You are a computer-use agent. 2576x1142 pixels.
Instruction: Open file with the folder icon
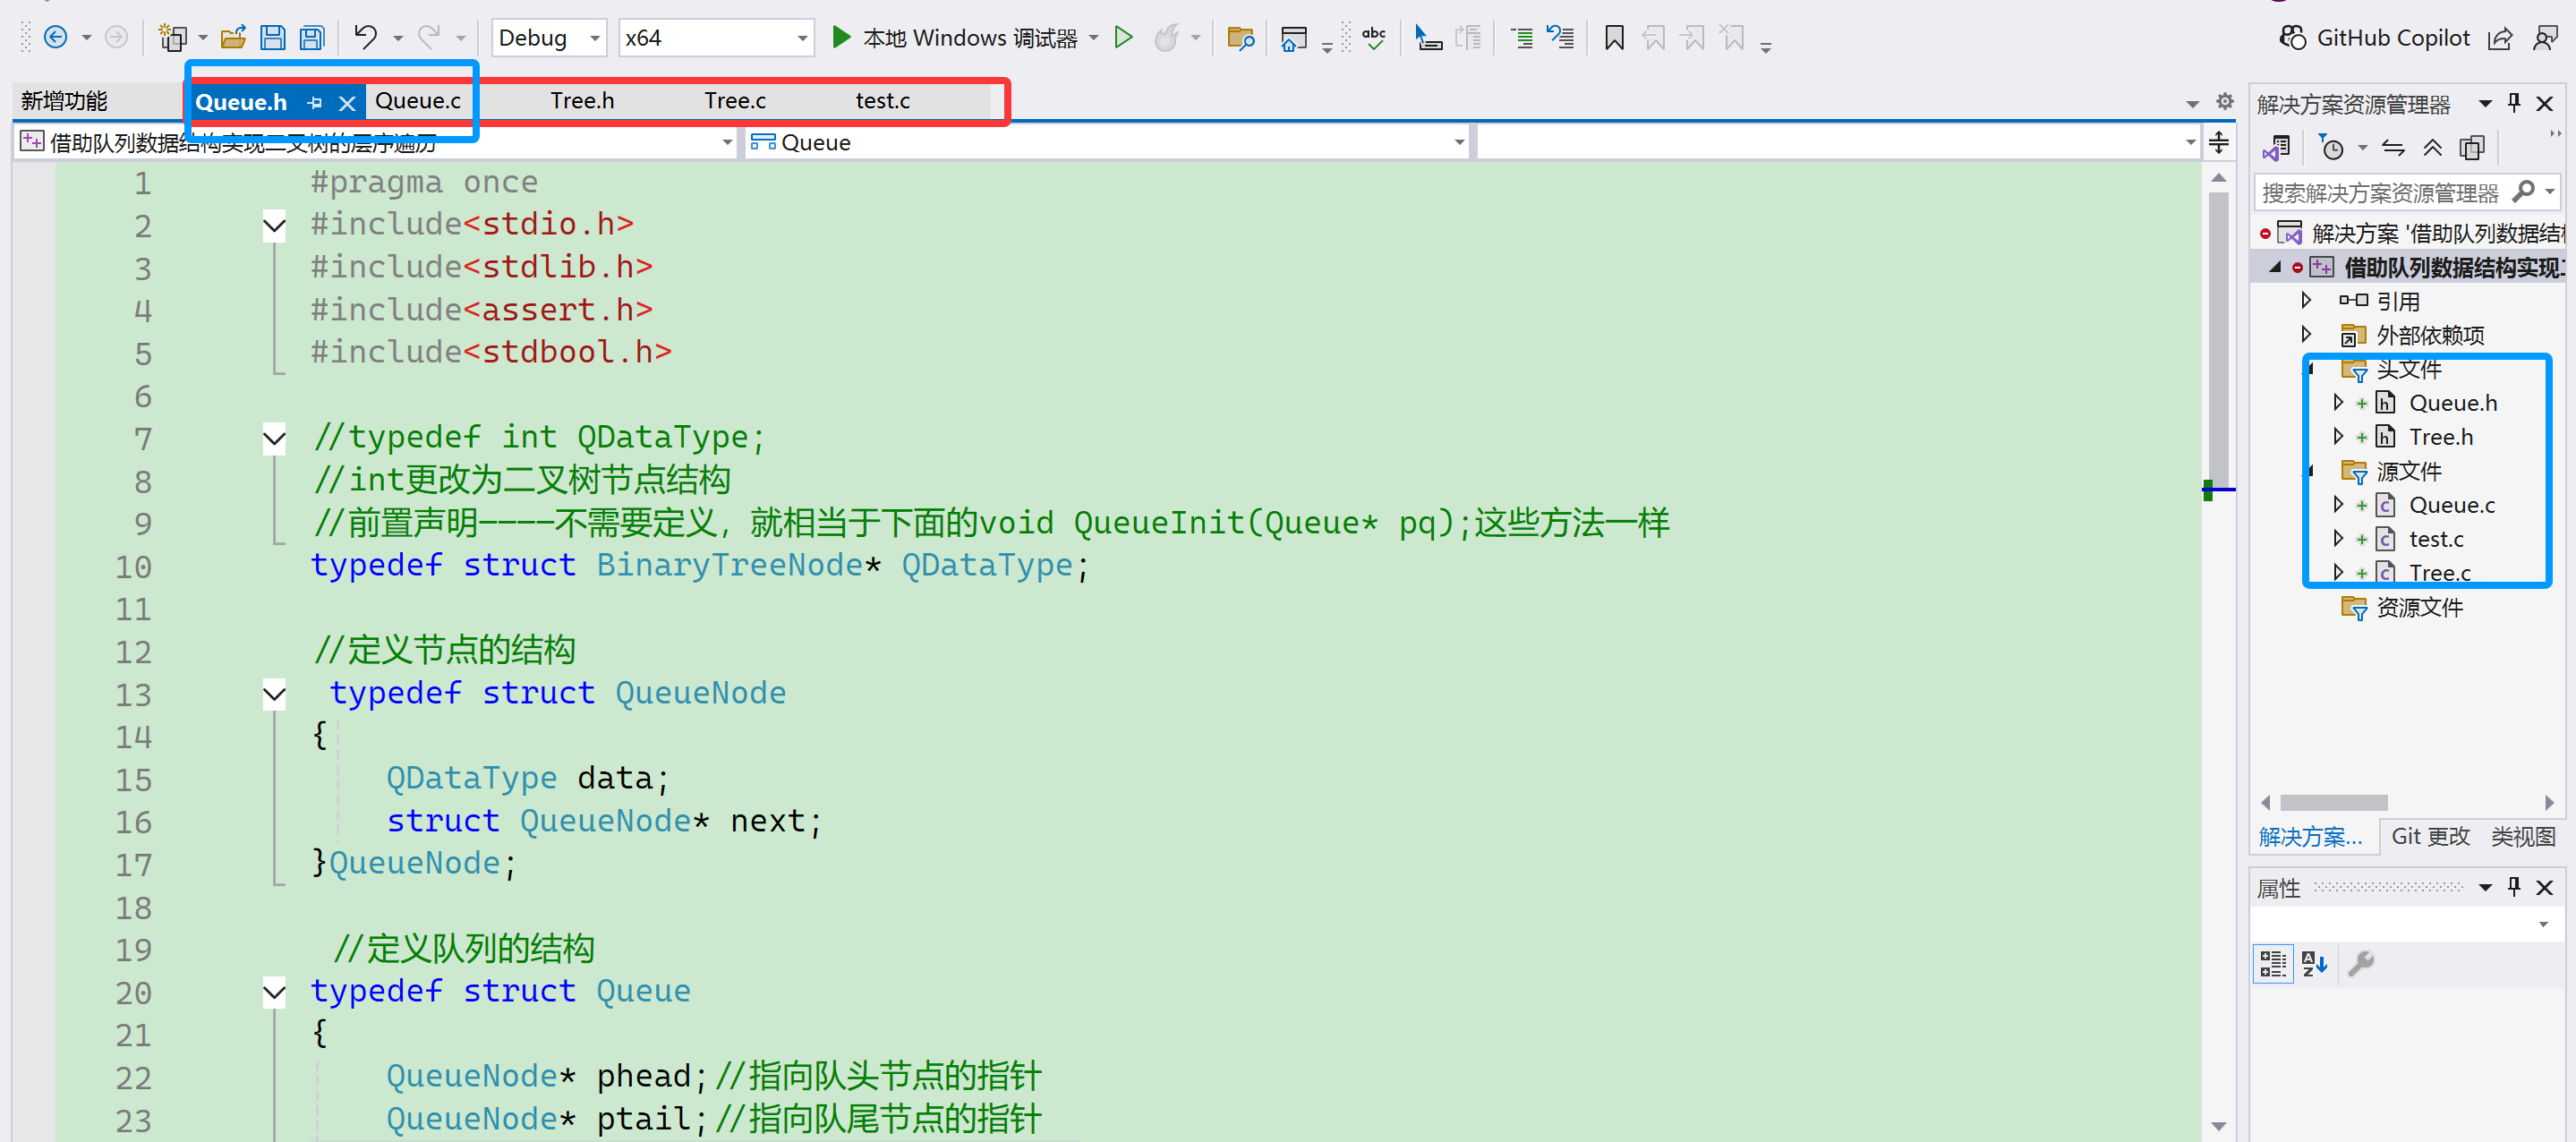click(233, 38)
